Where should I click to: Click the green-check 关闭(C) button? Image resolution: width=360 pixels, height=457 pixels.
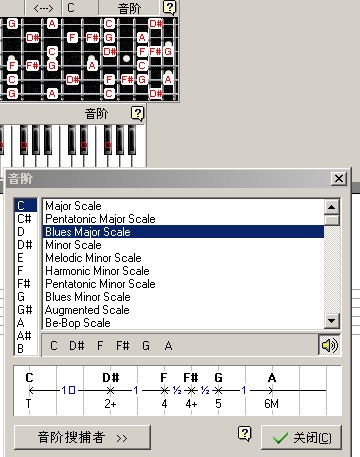coord(301,438)
